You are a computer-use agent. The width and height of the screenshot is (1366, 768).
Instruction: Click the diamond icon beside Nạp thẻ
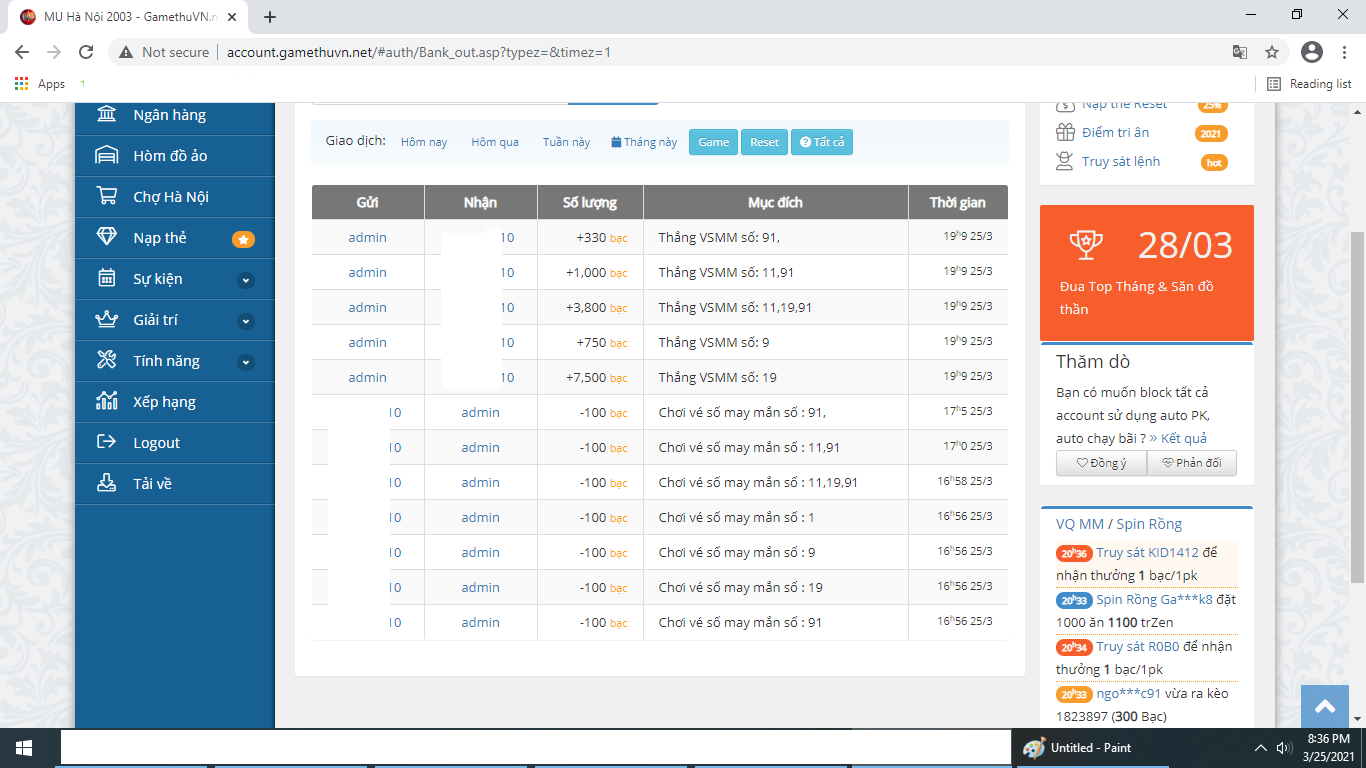click(x=106, y=238)
